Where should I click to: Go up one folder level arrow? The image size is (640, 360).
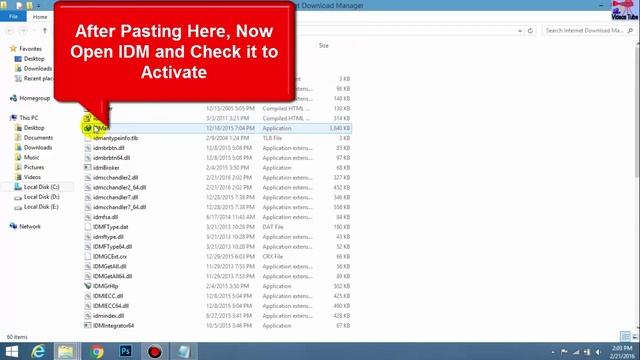pyautogui.click(x=45, y=31)
